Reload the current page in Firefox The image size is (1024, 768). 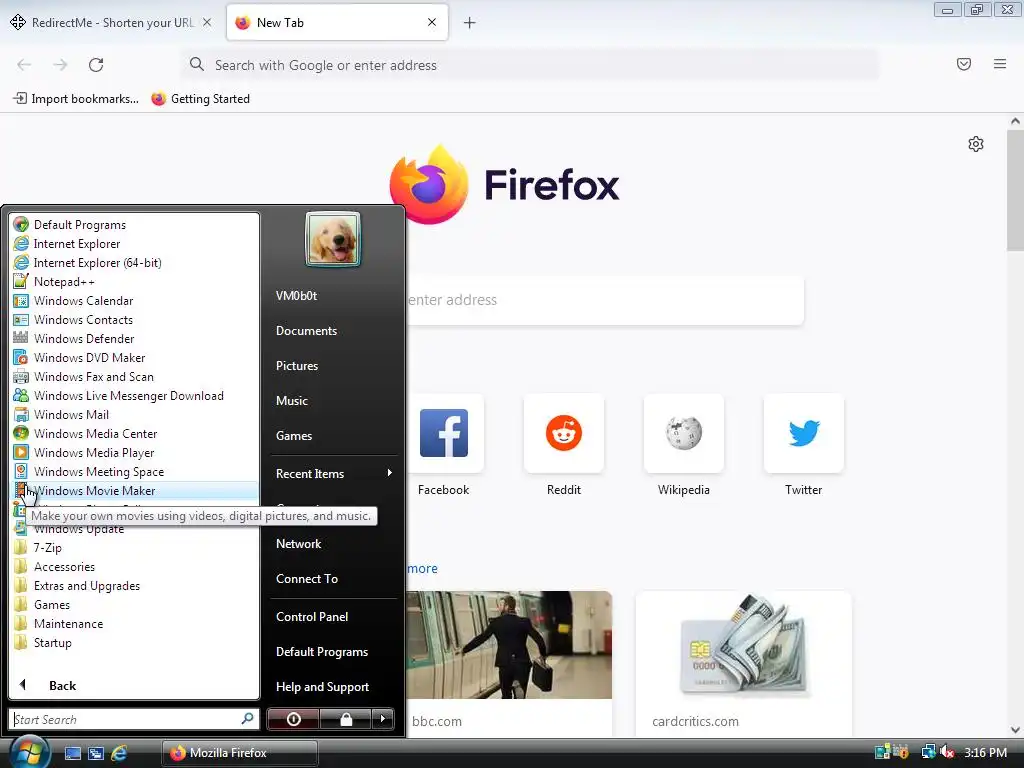96,65
